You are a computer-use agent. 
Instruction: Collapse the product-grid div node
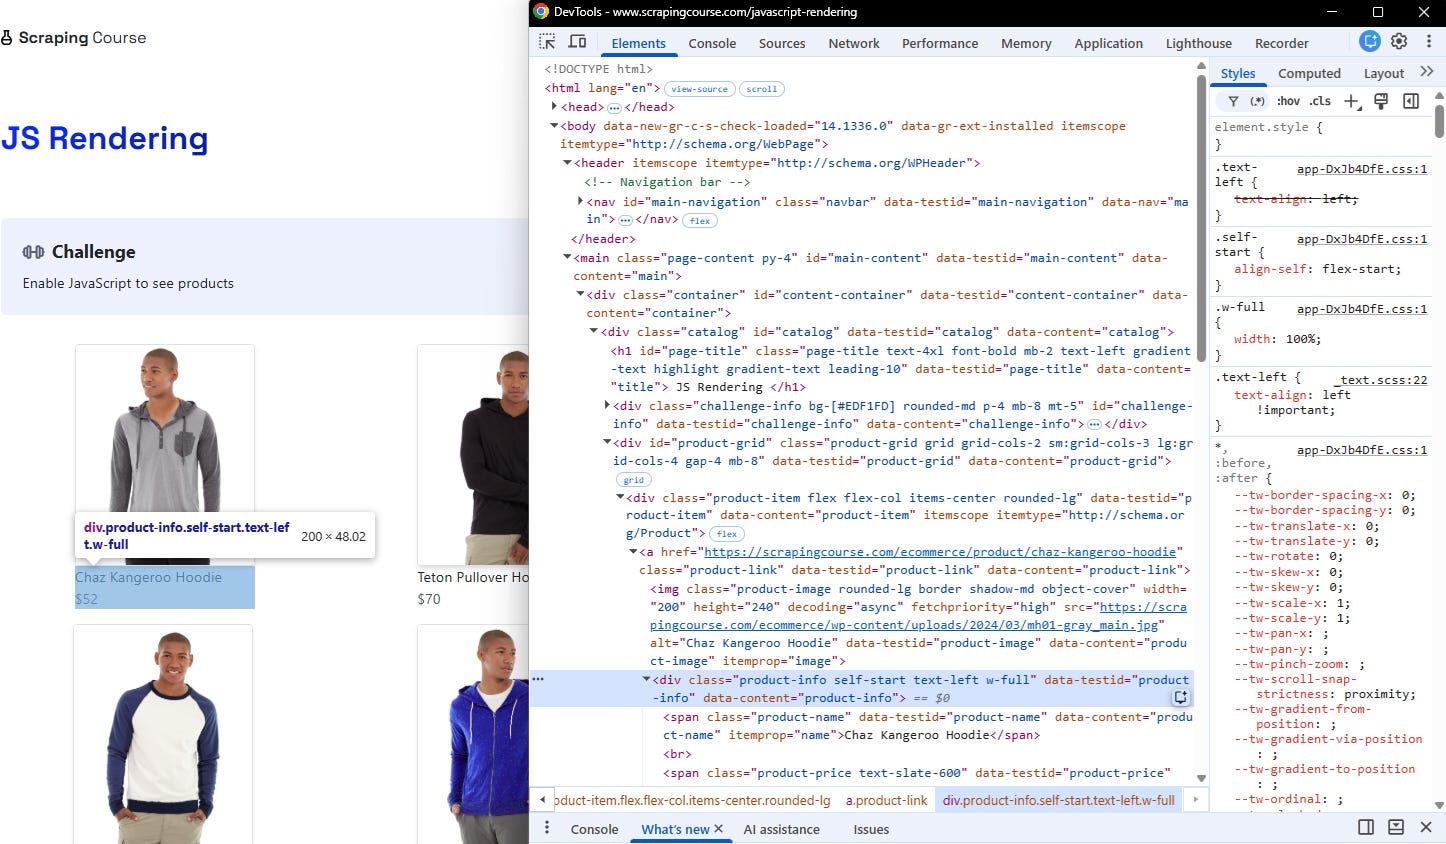[607, 442]
